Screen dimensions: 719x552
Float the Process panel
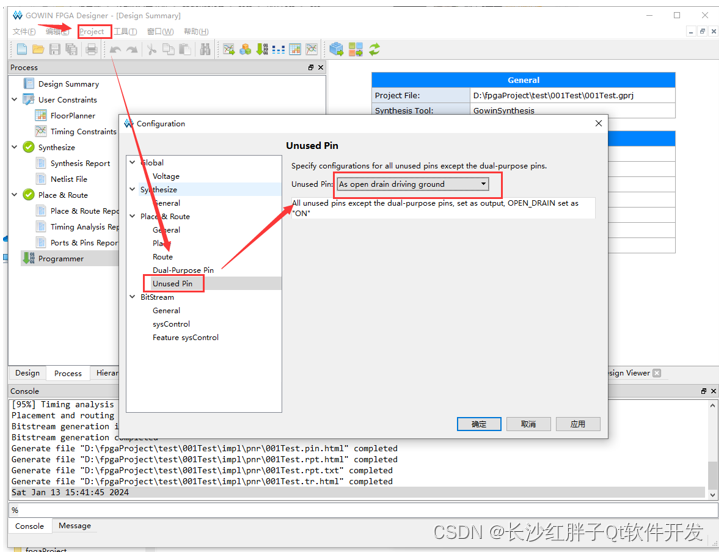point(310,67)
